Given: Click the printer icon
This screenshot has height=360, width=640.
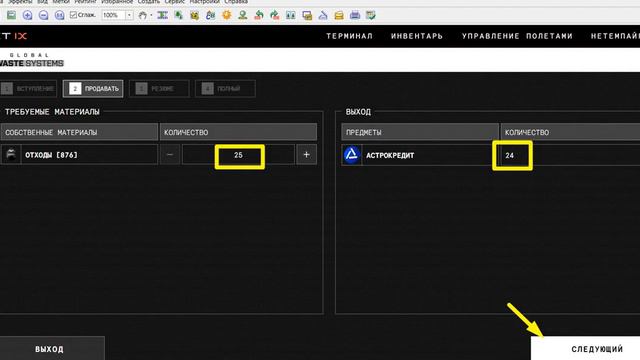Looking at the screenshot, I should pos(355,16).
